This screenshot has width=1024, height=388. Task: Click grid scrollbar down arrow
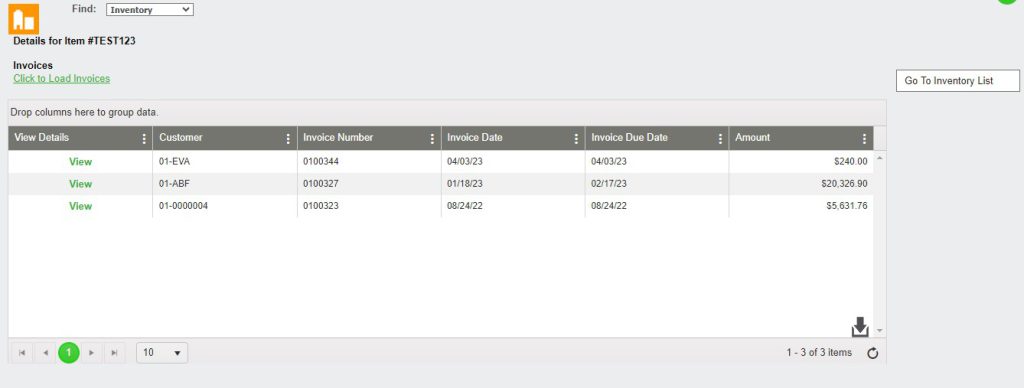(x=879, y=331)
